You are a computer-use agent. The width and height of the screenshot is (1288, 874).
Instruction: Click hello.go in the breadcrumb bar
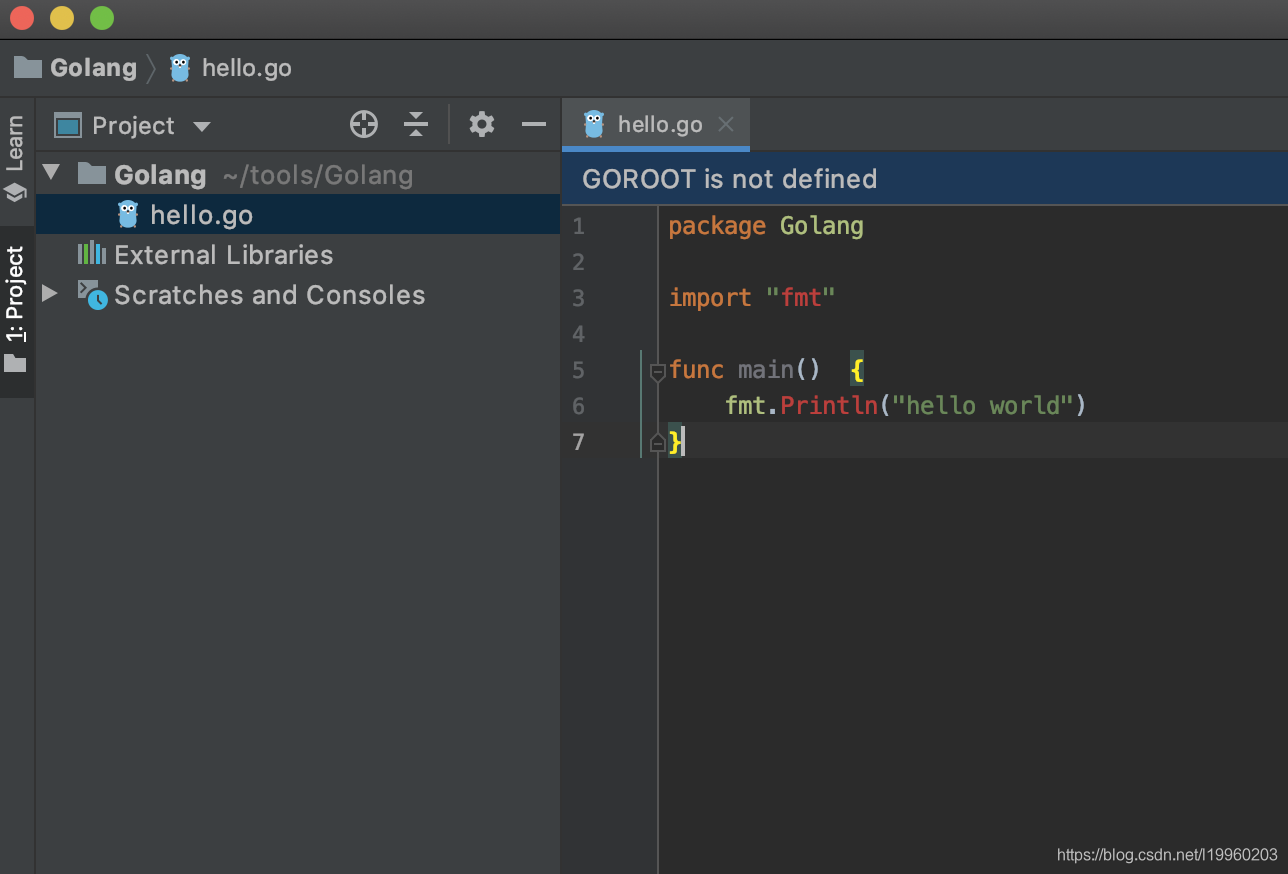247,68
